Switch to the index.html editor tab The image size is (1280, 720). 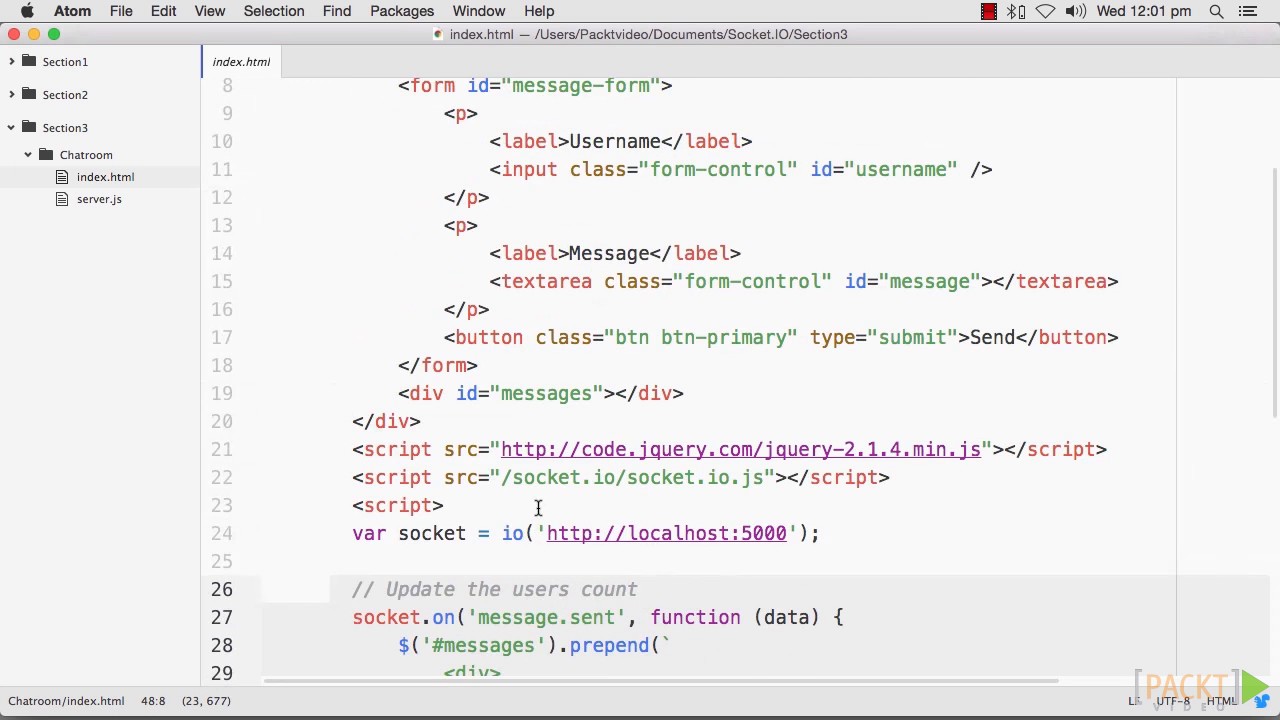click(241, 62)
